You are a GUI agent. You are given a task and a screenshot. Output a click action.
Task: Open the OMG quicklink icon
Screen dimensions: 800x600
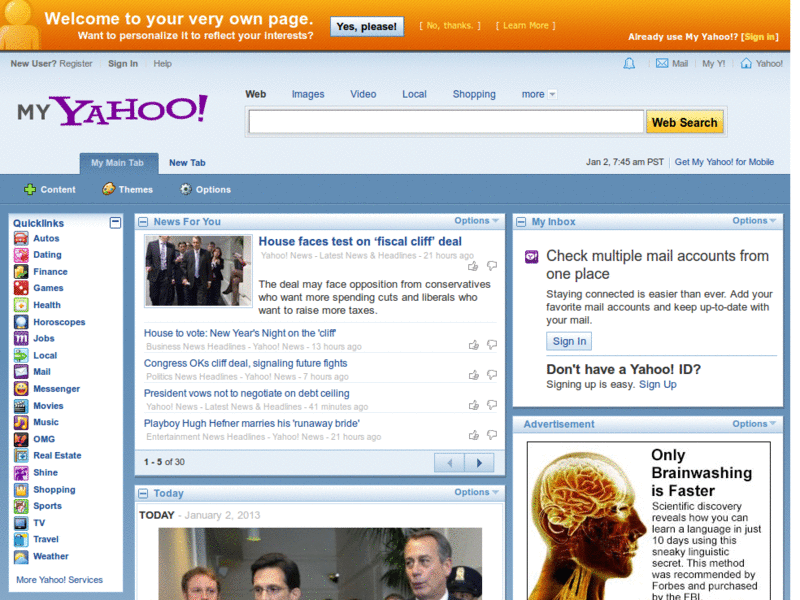click(x=21, y=439)
